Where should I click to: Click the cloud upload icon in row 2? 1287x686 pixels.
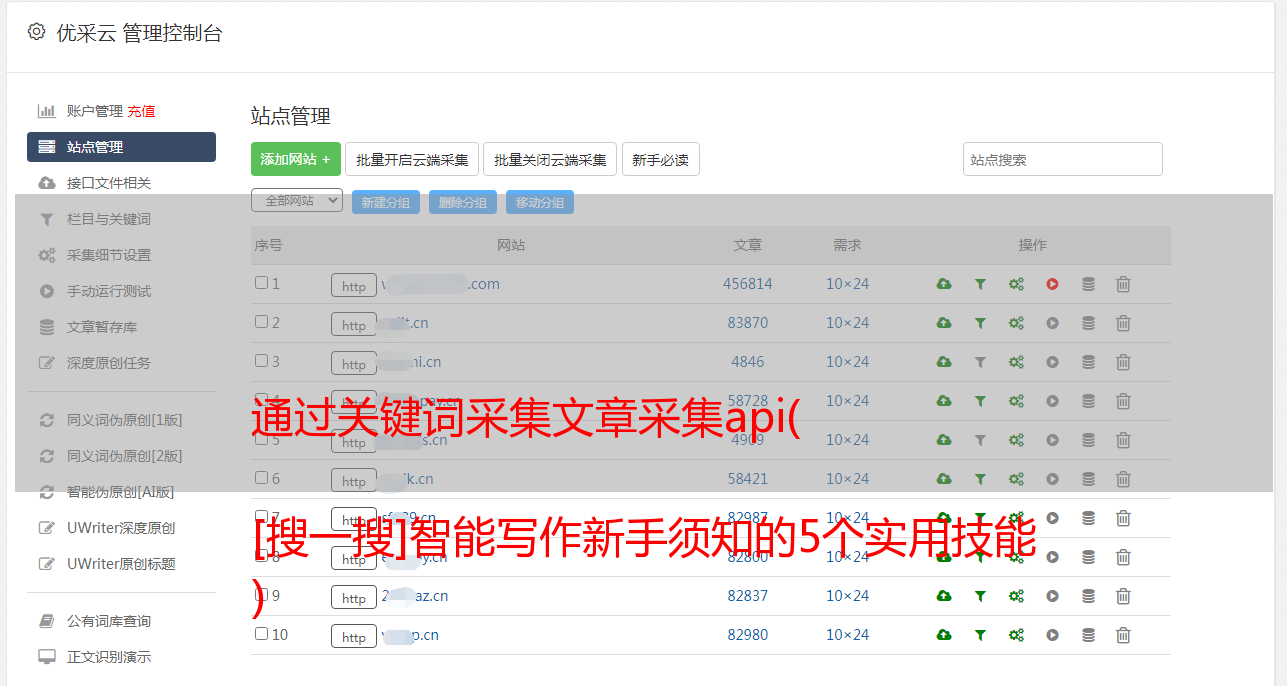tap(943, 323)
